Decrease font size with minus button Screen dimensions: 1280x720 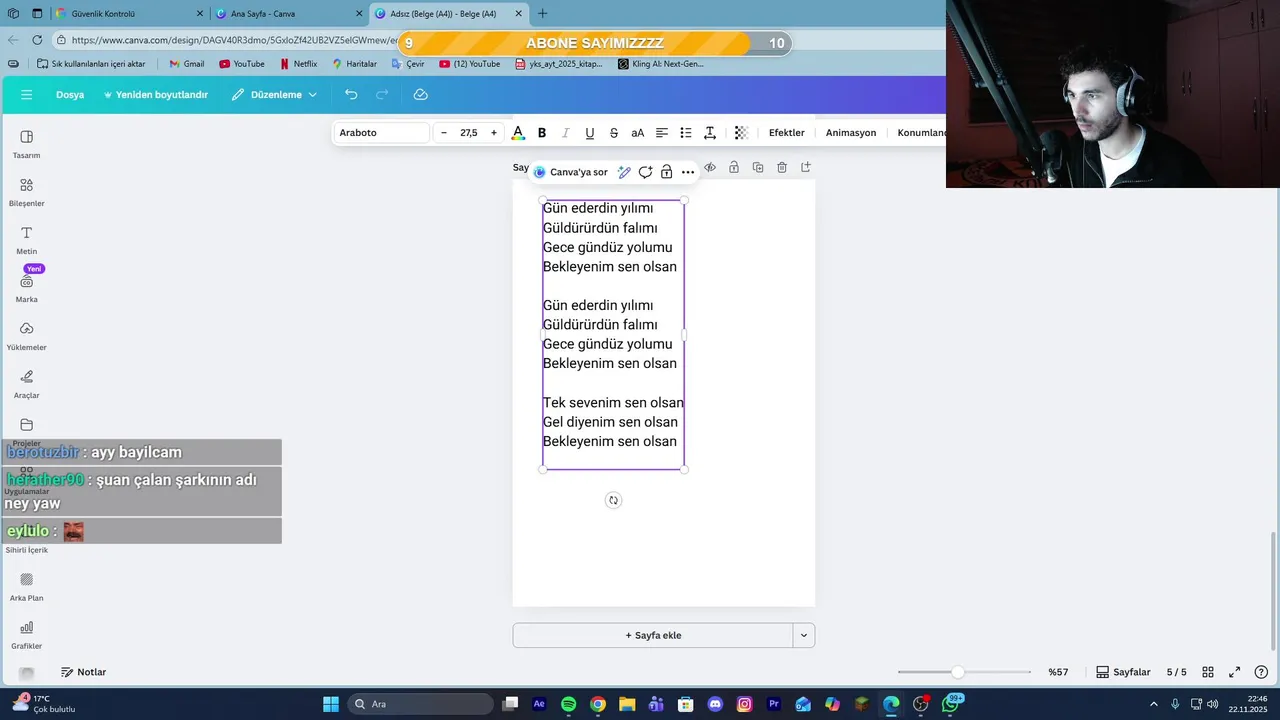click(444, 132)
